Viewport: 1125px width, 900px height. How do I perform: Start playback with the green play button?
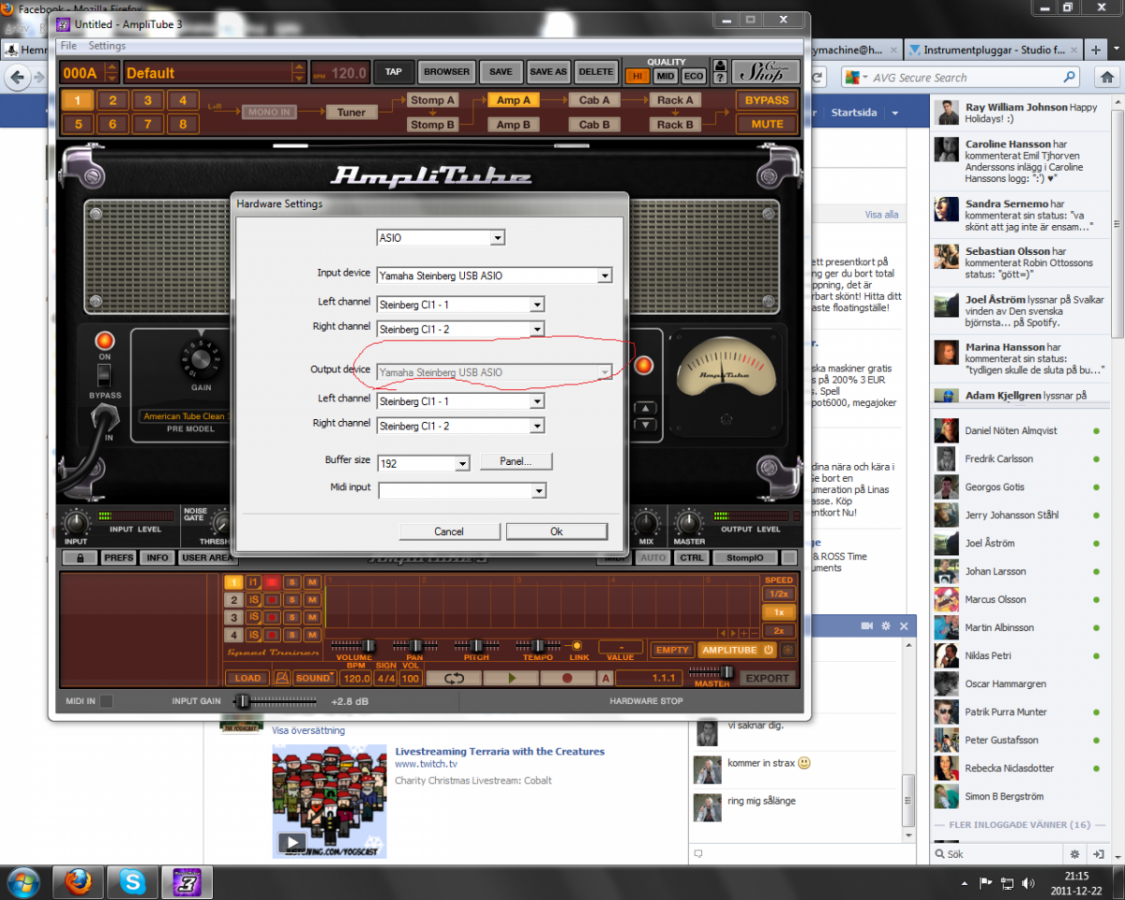[512, 678]
